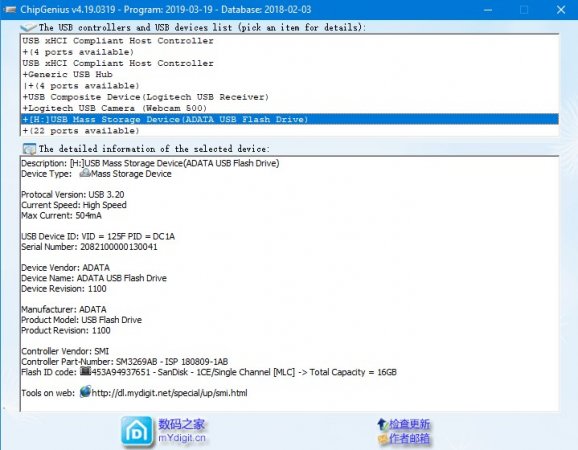Minimize the ChipGenius window

488,10
